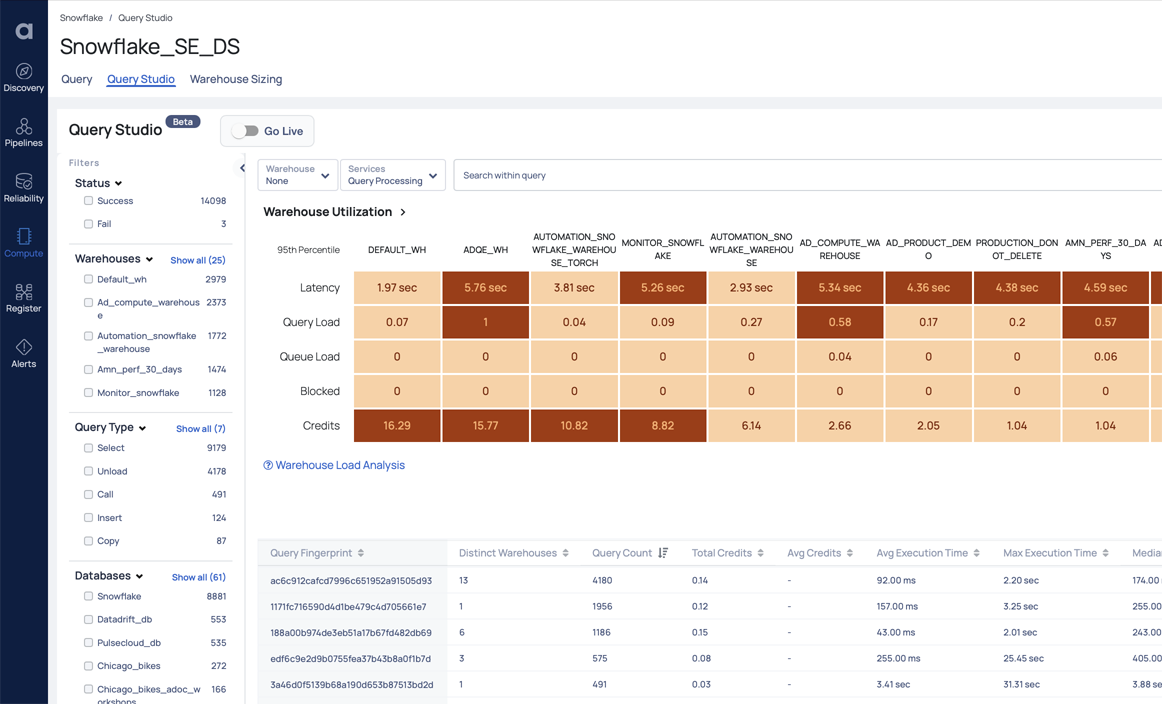This screenshot has width=1162, height=704.
Task: Open the Discovery section in sidebar
Action: point(24,77)
